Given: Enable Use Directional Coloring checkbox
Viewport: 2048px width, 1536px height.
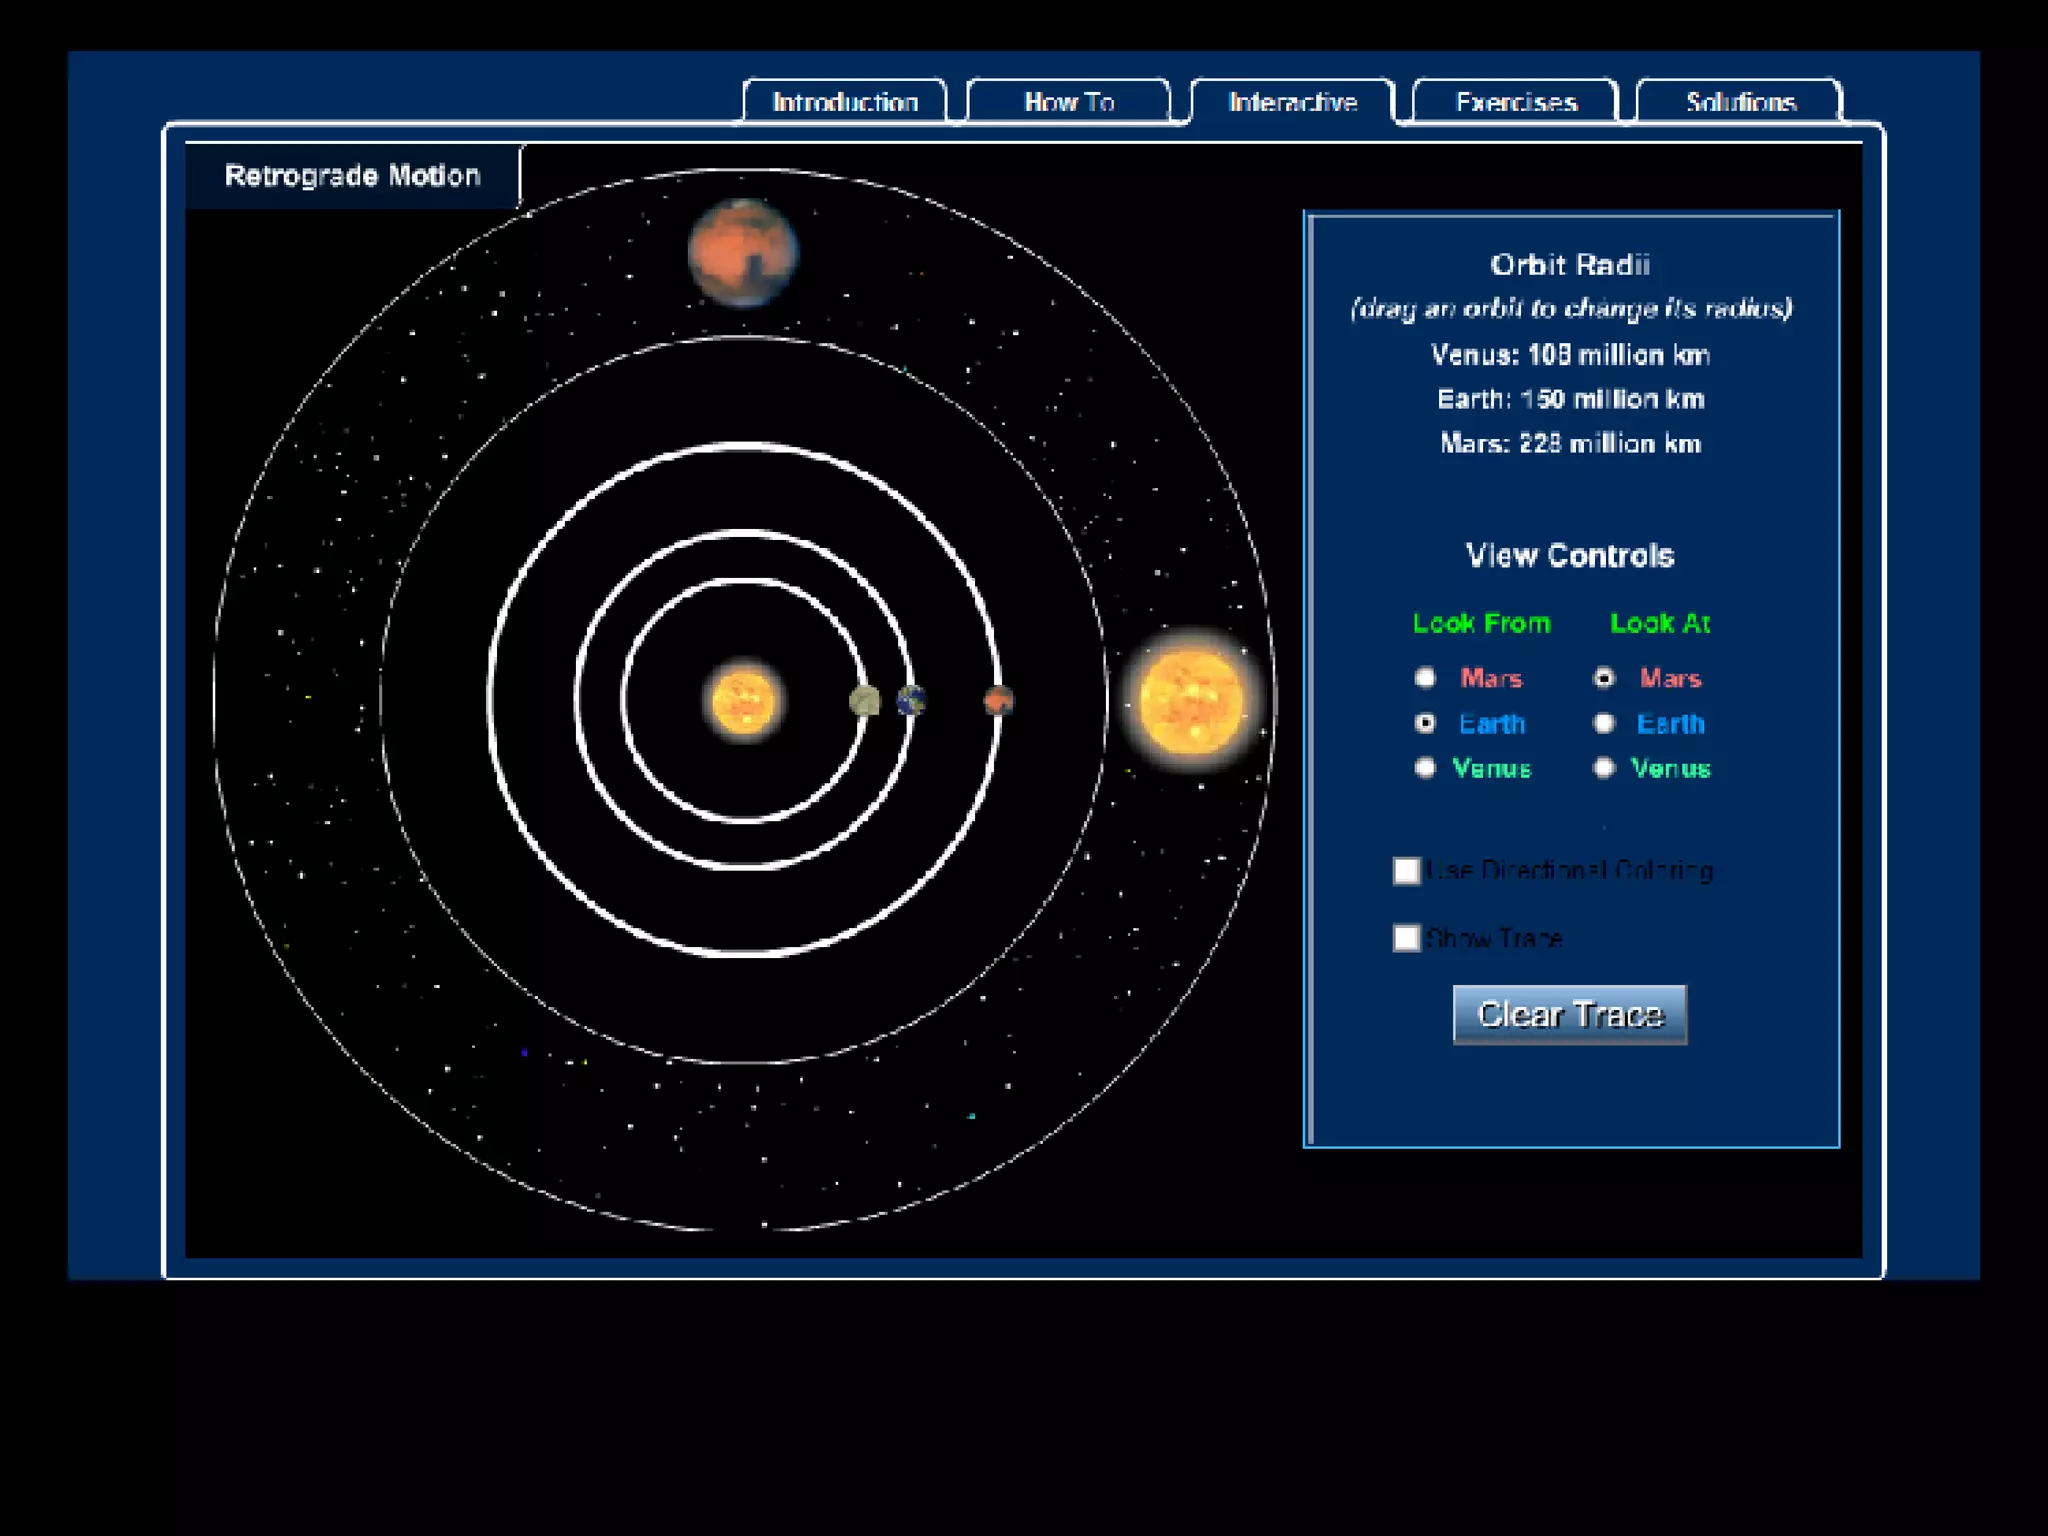Looking at the screenshot, I should [1407, 871].
